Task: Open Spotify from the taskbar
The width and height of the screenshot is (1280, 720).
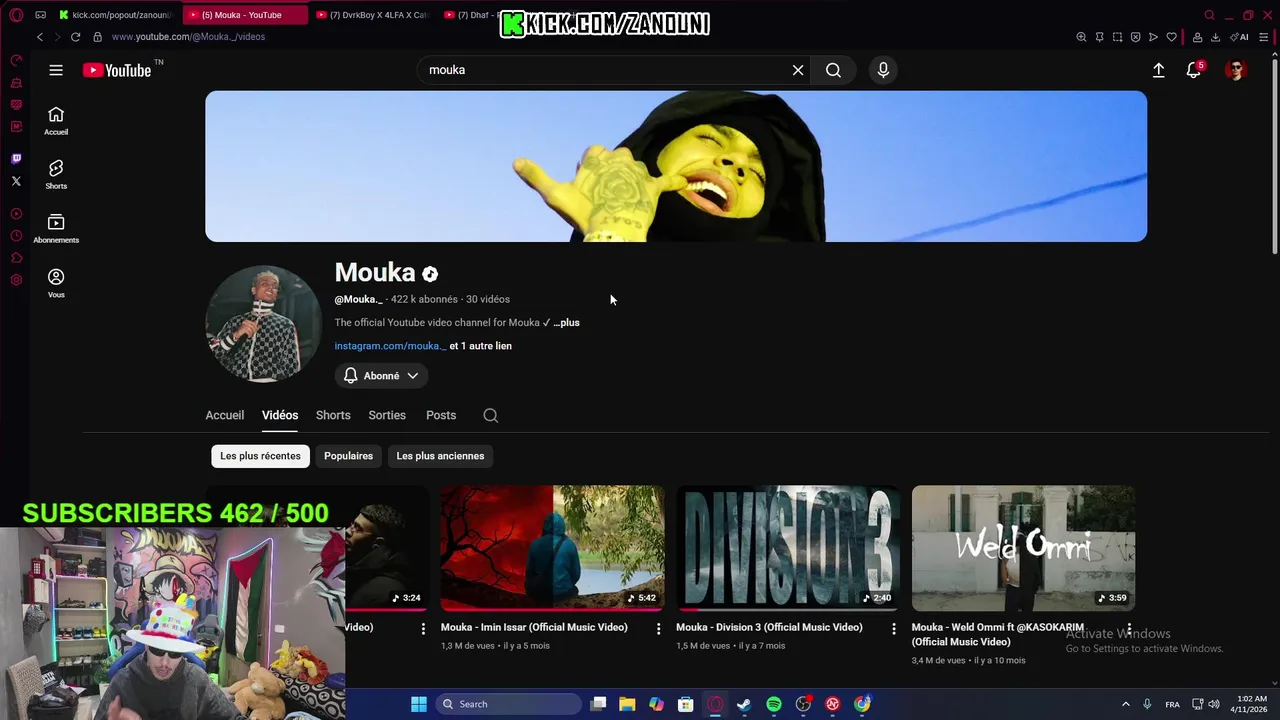Action: point(774,704)
